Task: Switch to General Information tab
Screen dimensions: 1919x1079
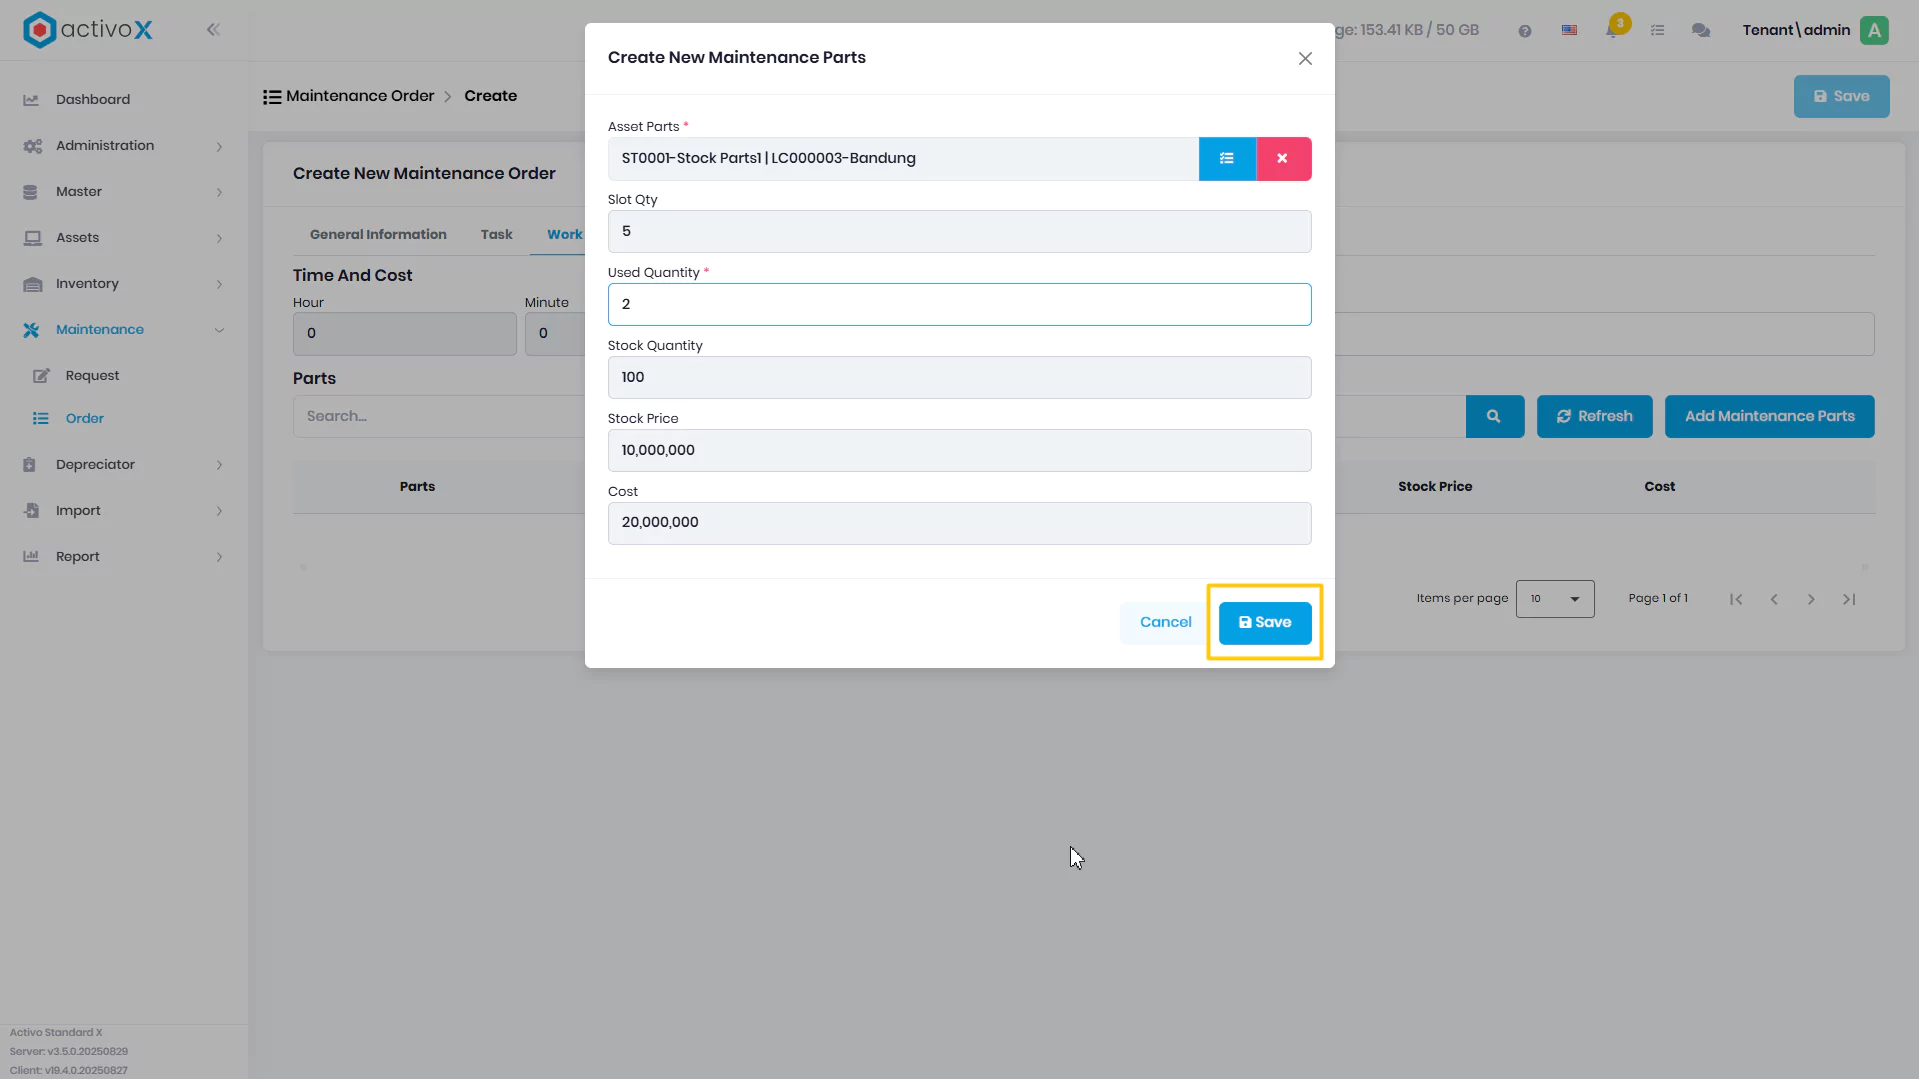Action: pos(378,235)
